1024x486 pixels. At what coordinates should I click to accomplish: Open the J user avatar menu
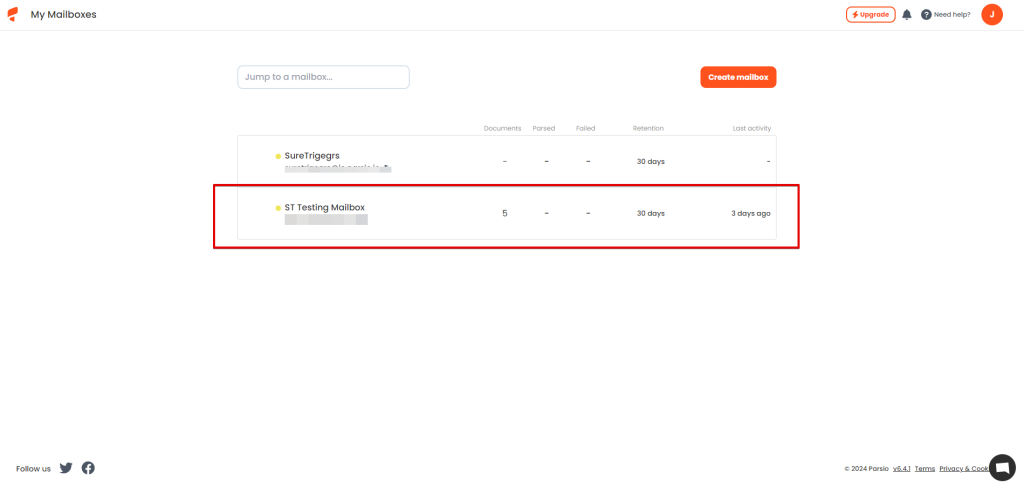pyautogui.click(x=991, y=15)
